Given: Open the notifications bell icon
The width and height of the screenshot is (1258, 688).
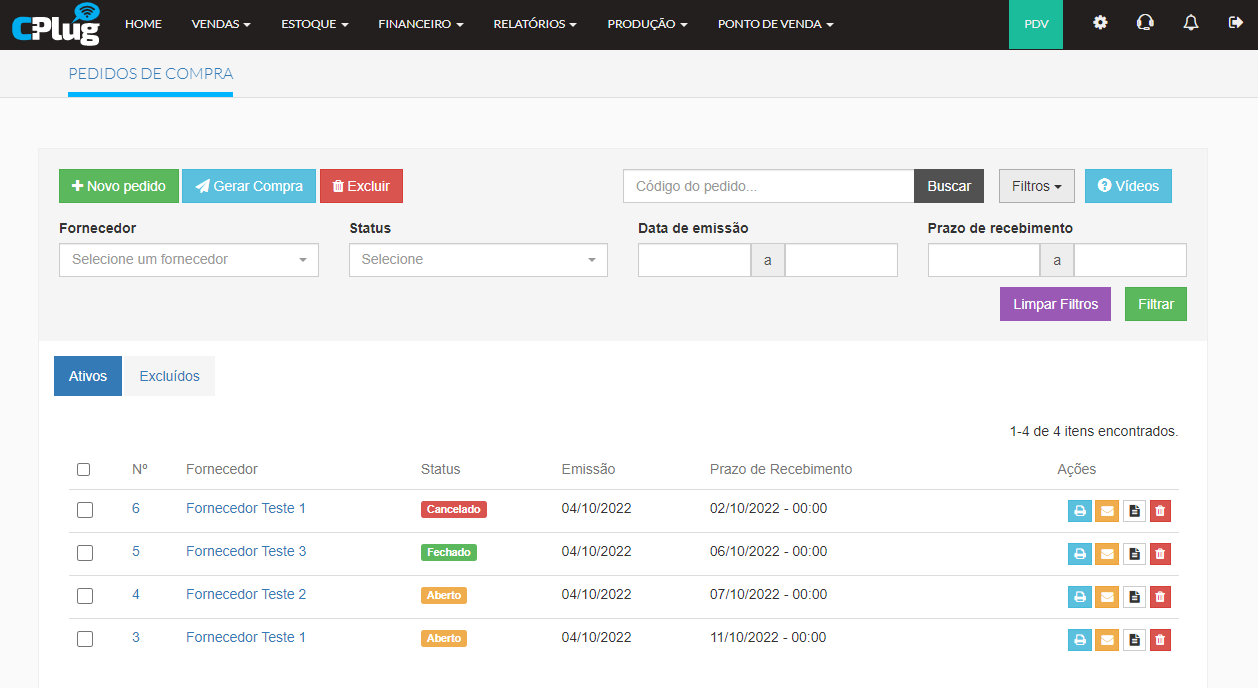Looking at the screenshot, I should click(1190, 23).
